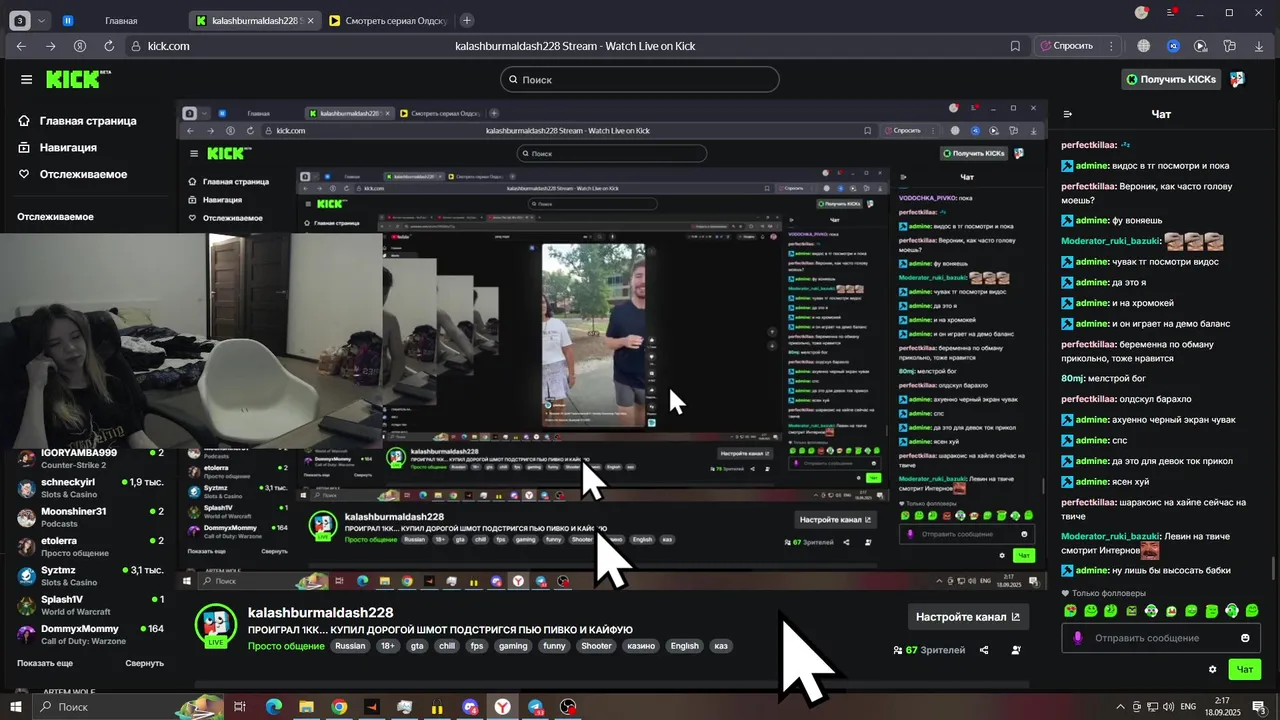Switch to the Смотреть сериал browser tab
The height and width of the screenshot is (720, 1280).
click(387, 20)
